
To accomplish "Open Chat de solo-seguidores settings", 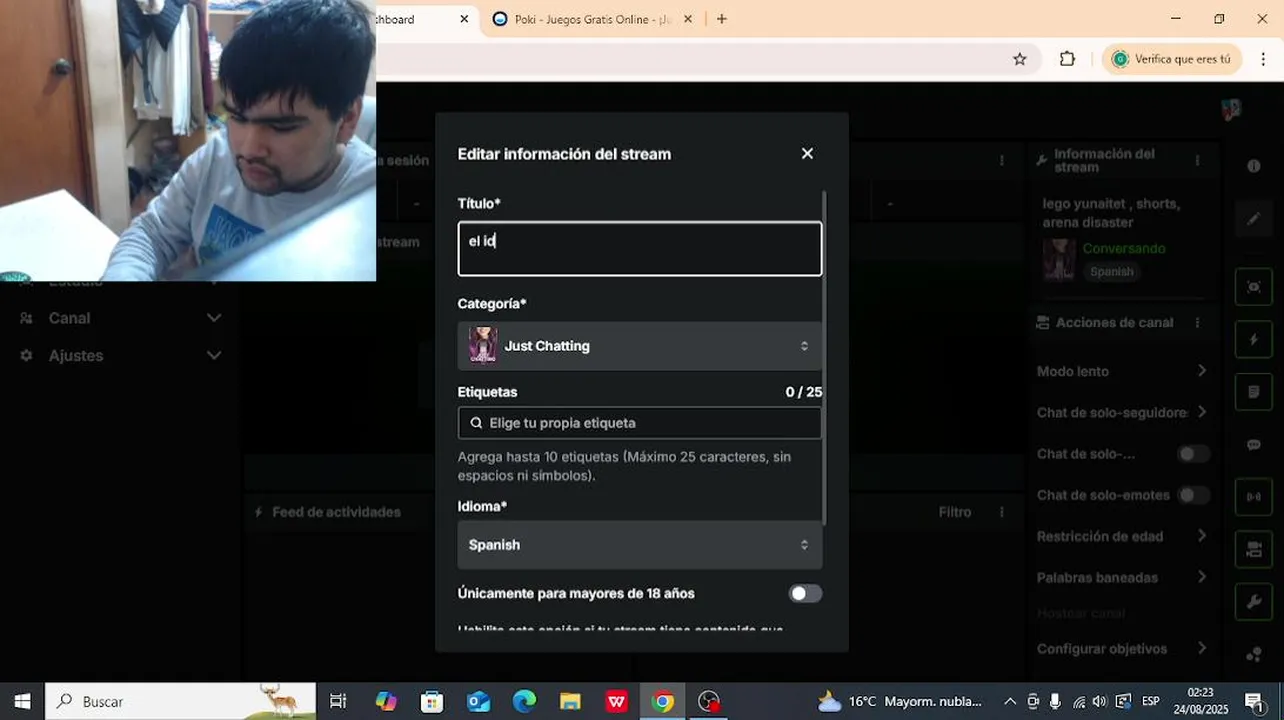I will click(1122, 412).
